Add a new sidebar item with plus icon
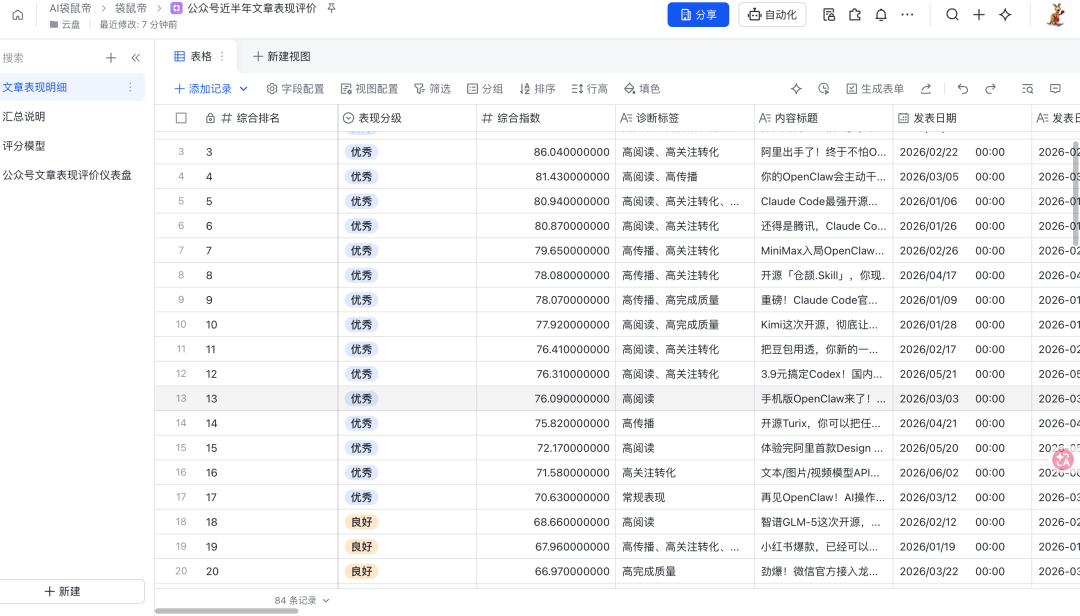1080x616 pixels. pyautogui.click(x=111, y=58)
